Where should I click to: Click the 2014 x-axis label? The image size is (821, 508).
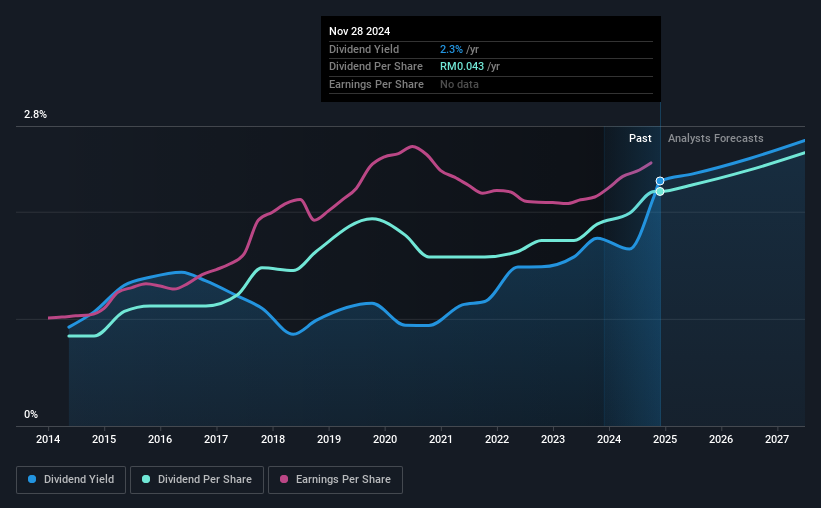point(48,439)
